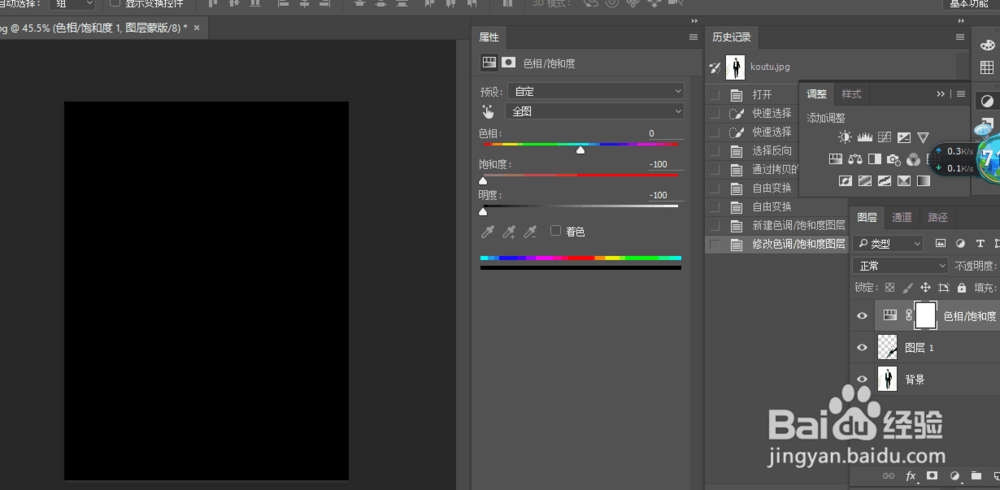Hide 图层 1 layer visibility
Screen dimensions: 1000x490
pyautogui.click(x=862, y=347)
